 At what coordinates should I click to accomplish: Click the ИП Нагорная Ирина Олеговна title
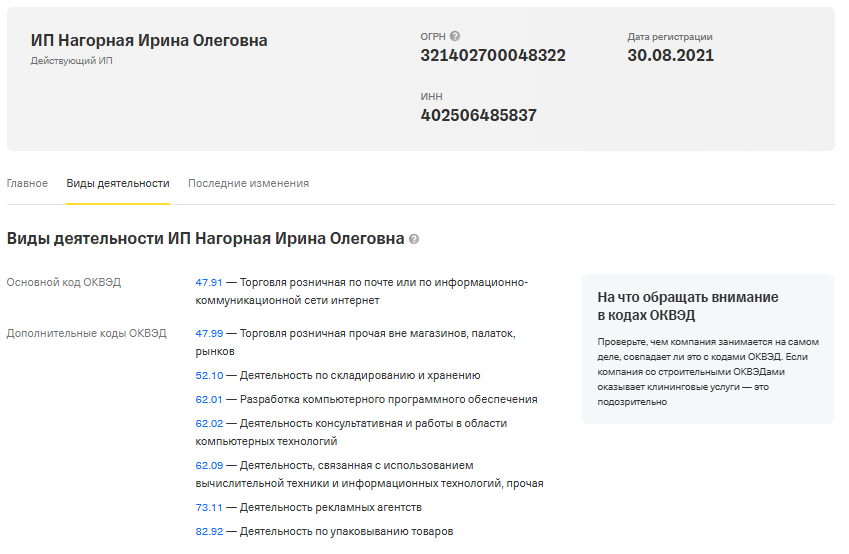tap(149, 41)
